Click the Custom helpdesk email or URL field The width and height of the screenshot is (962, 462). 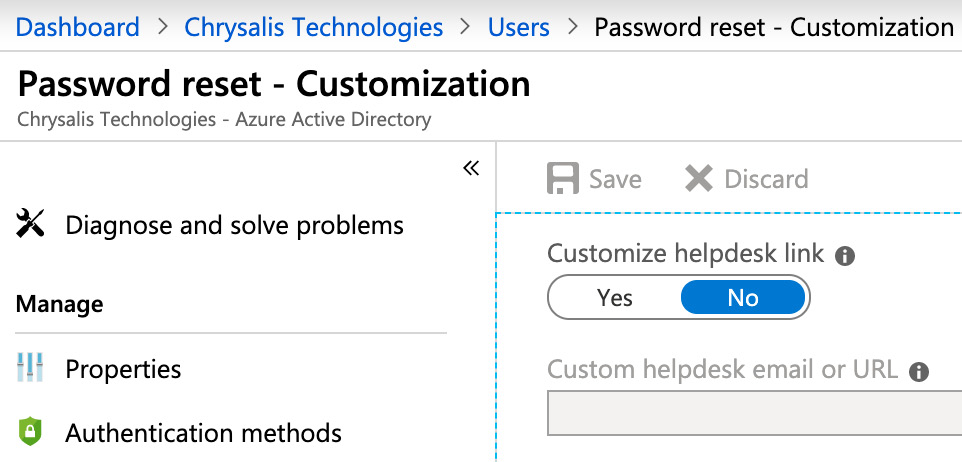pos(754,413)
